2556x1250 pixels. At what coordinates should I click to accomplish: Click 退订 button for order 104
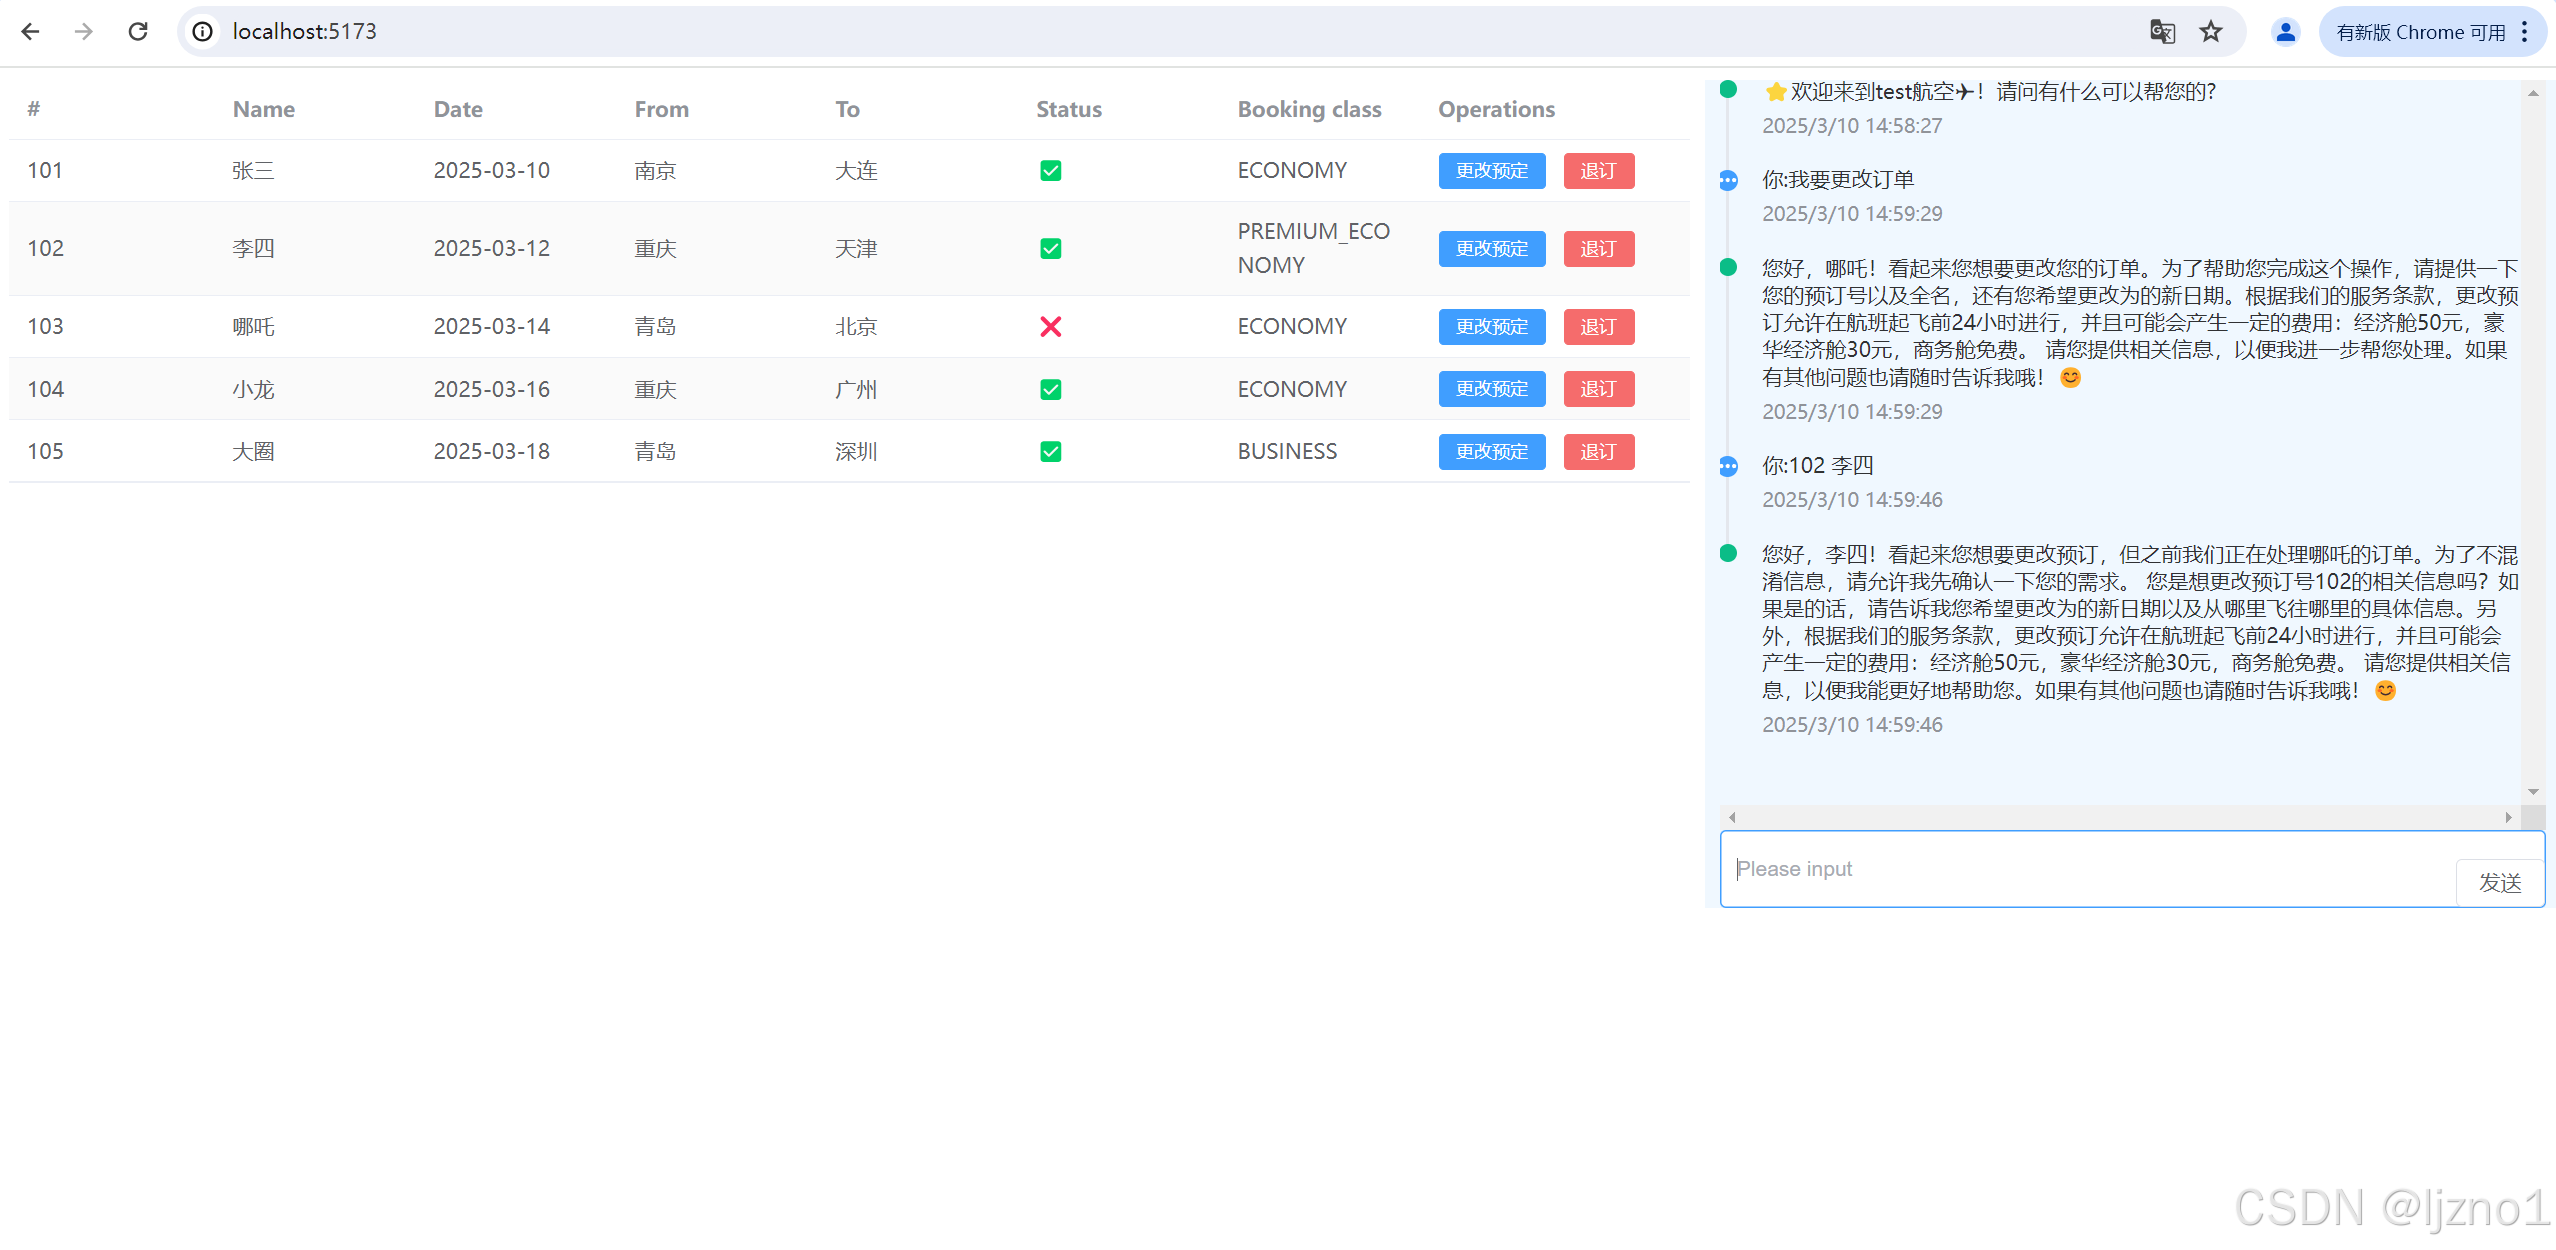click(1598, 389)
